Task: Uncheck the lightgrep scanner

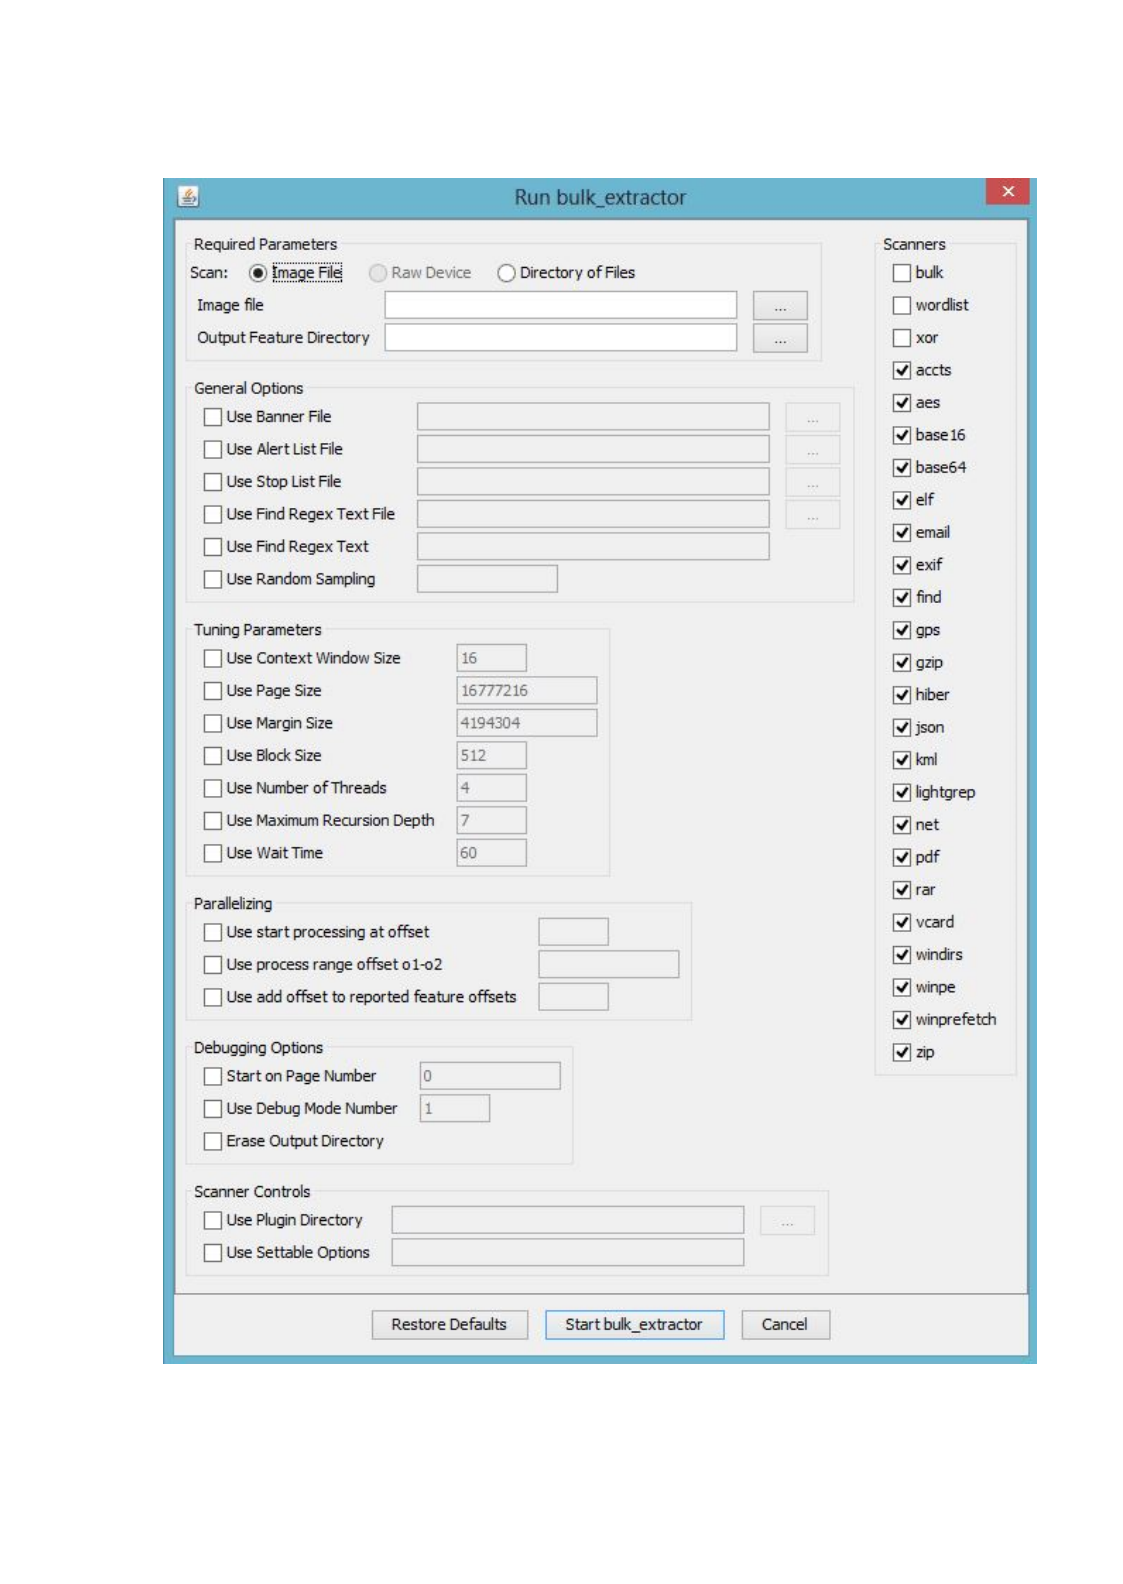Action: point(901,793)
